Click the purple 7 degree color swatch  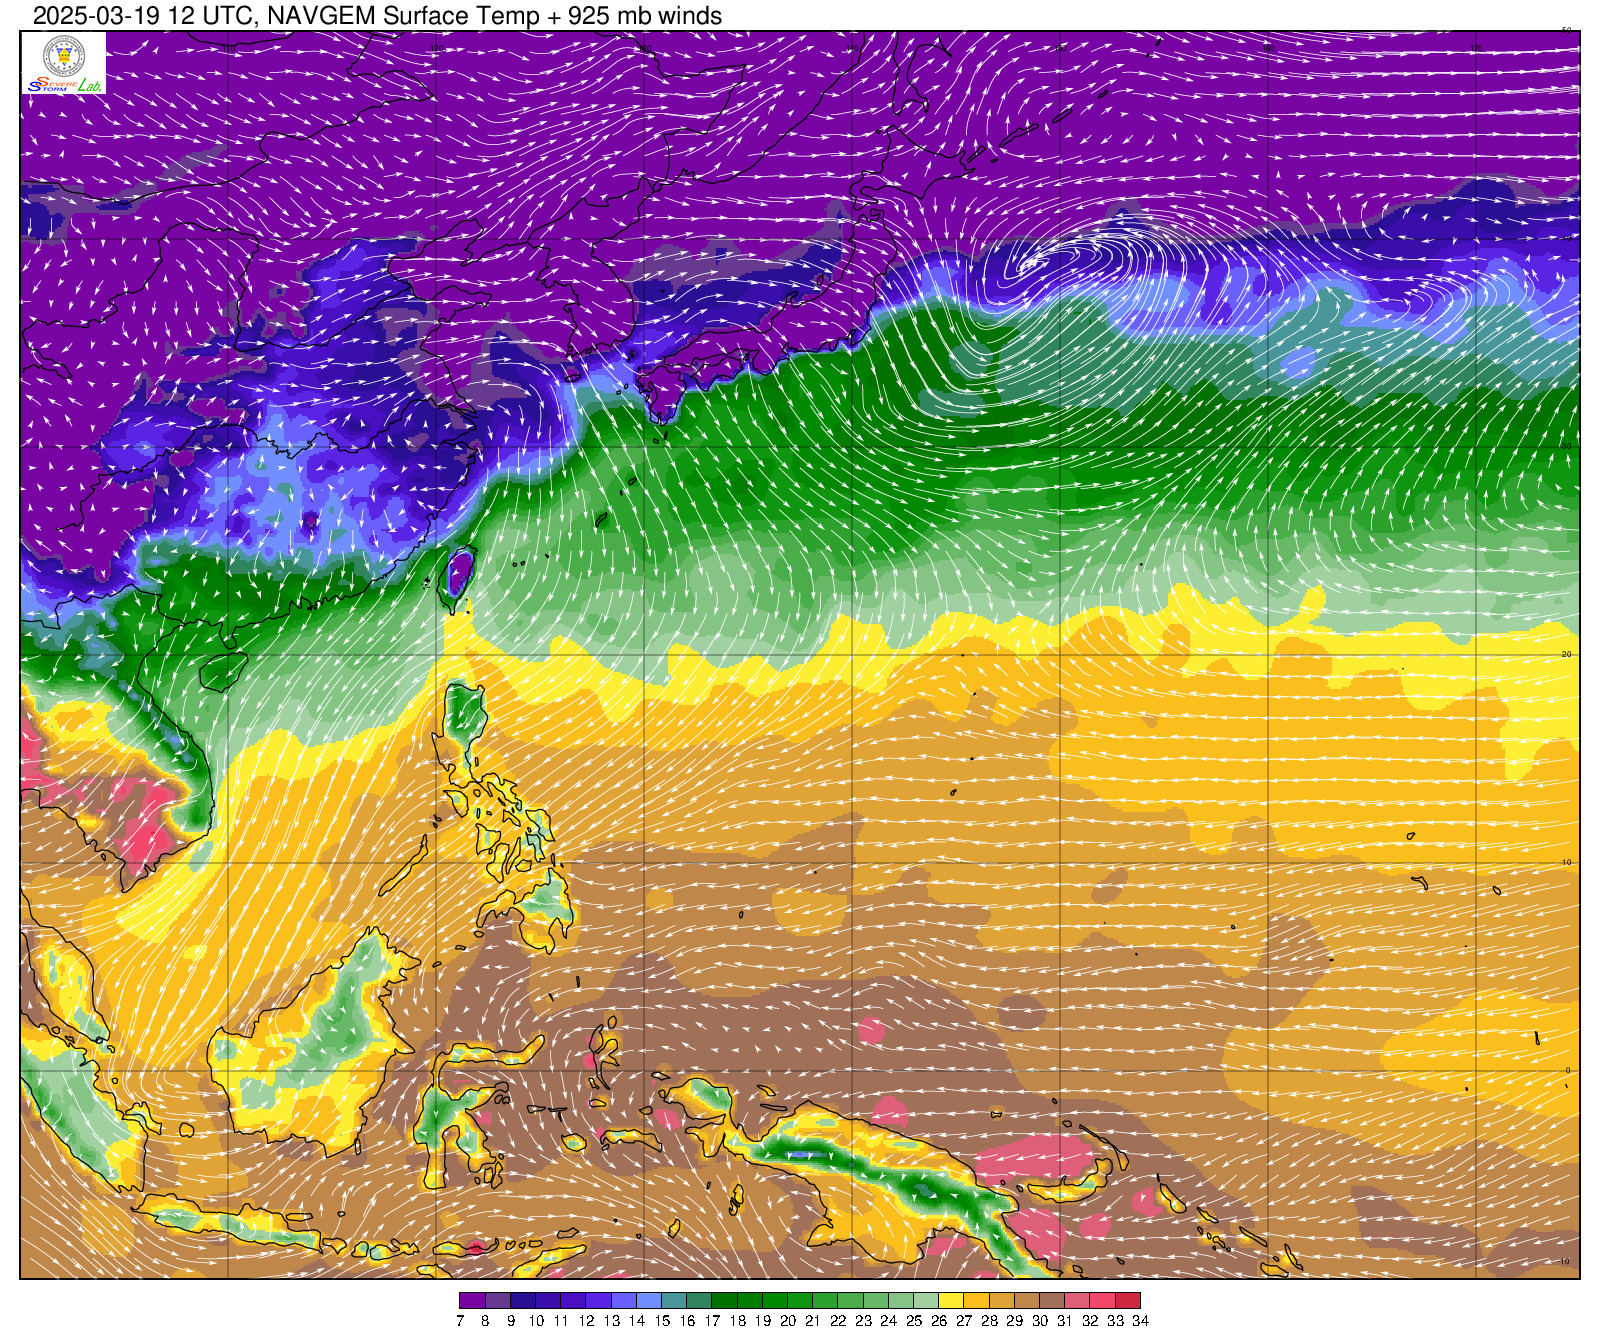point(472,1301)
